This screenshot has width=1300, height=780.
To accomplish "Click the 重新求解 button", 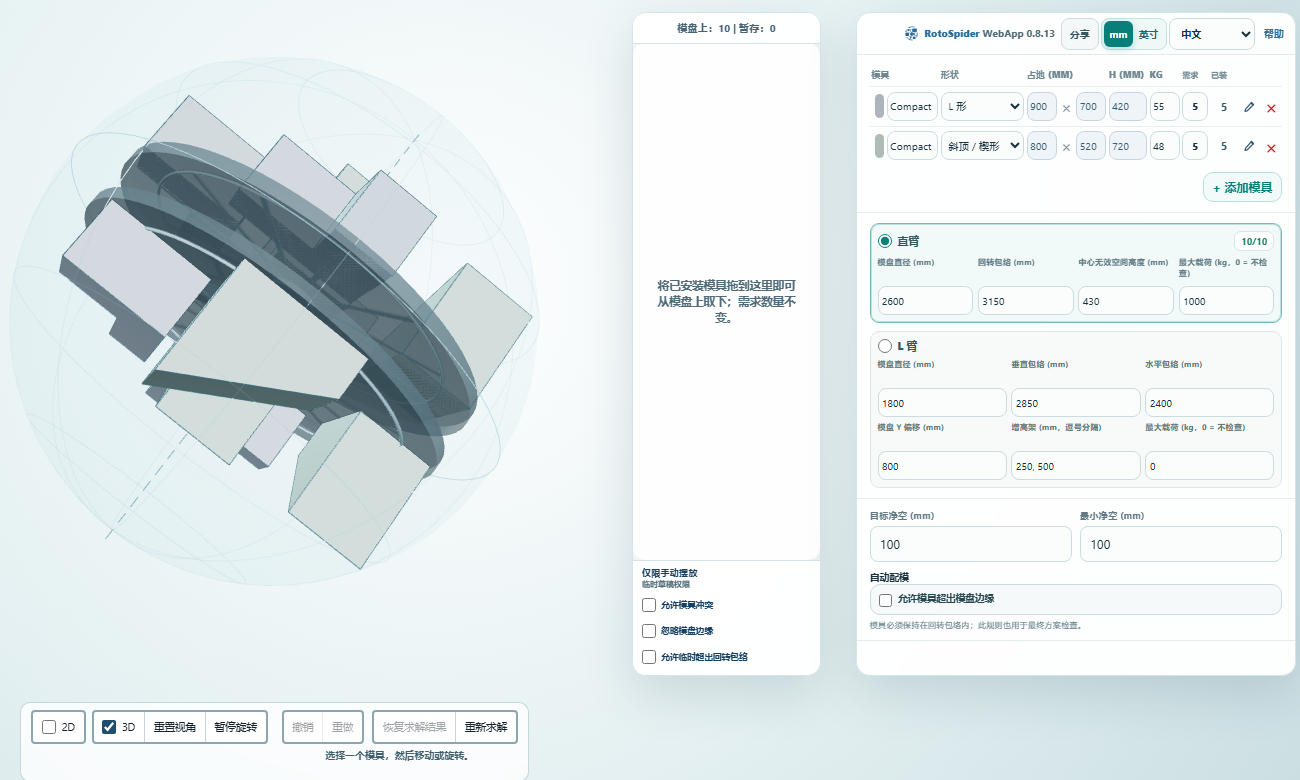I will tap(486, 727).
